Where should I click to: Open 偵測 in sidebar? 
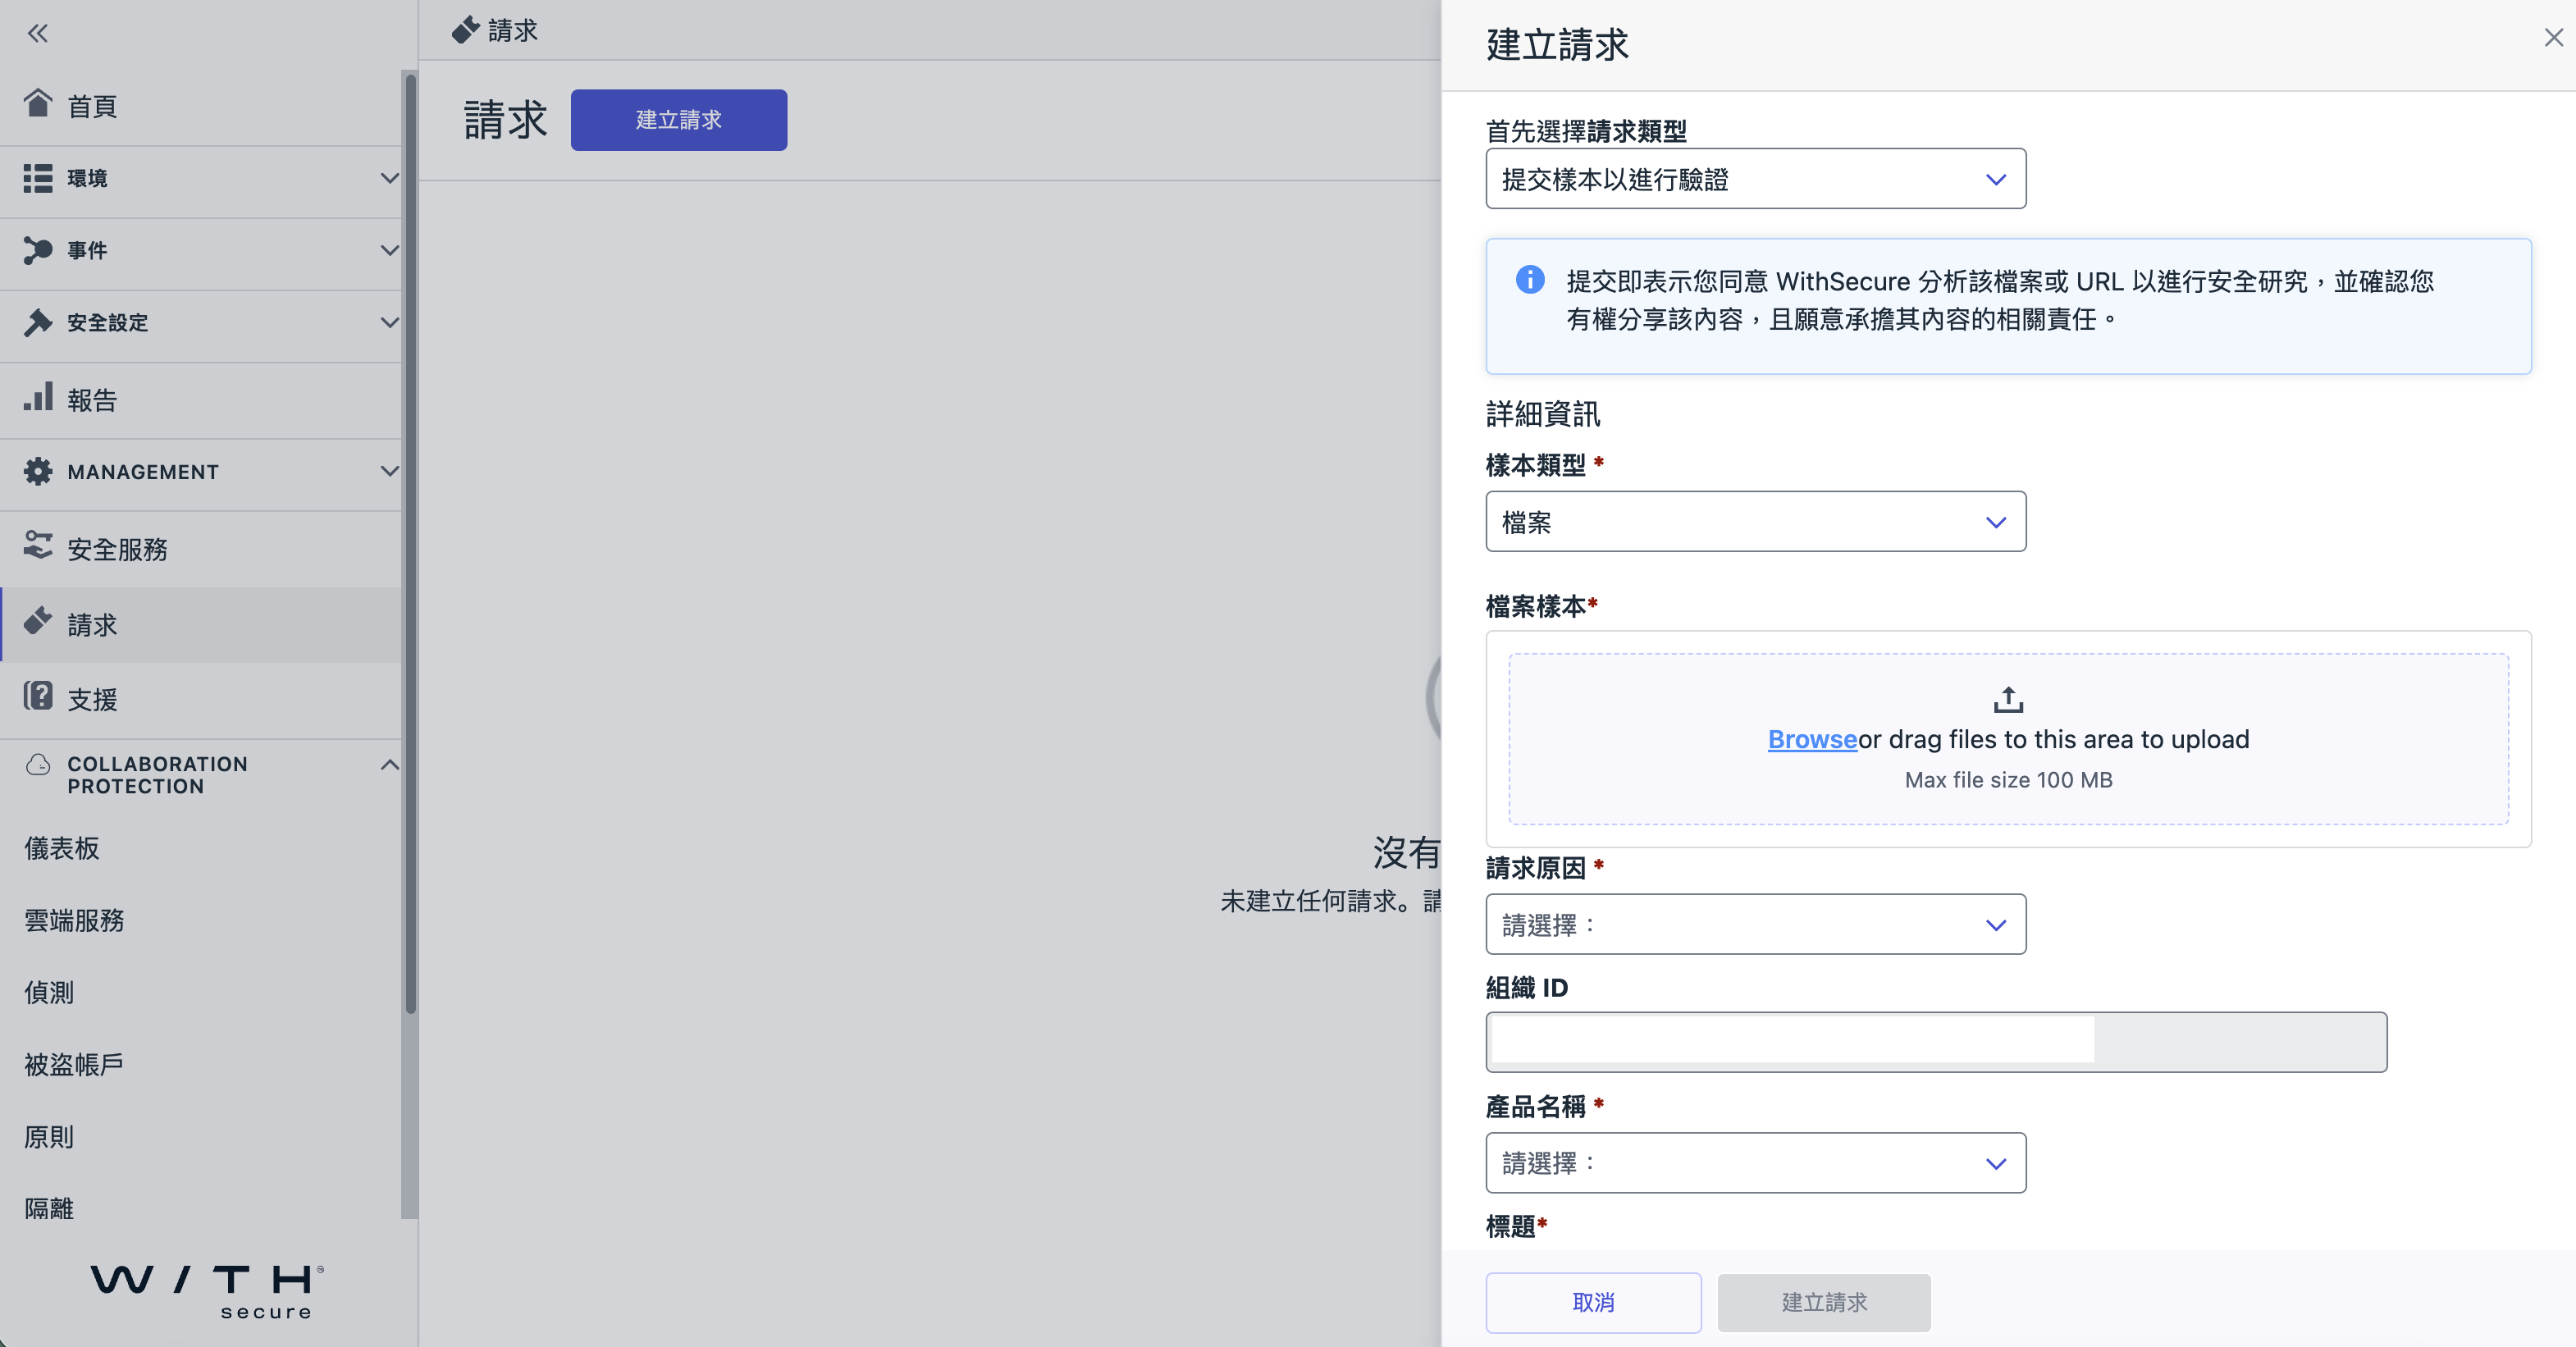[49, 992]
